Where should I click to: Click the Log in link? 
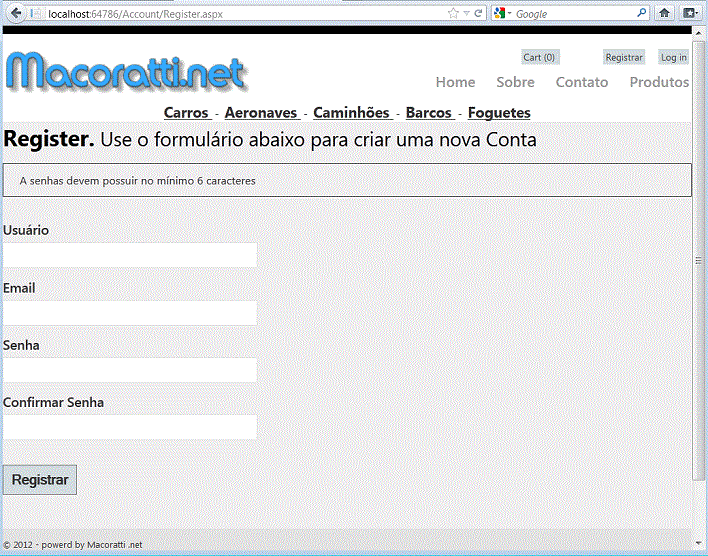(x=673, y=57)
